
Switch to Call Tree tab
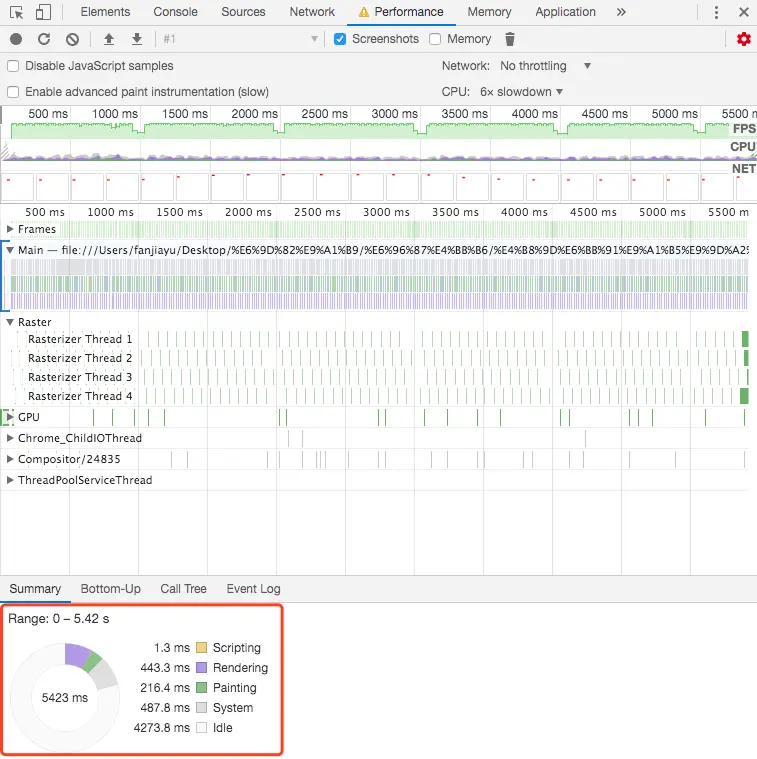tap(183, 589)
